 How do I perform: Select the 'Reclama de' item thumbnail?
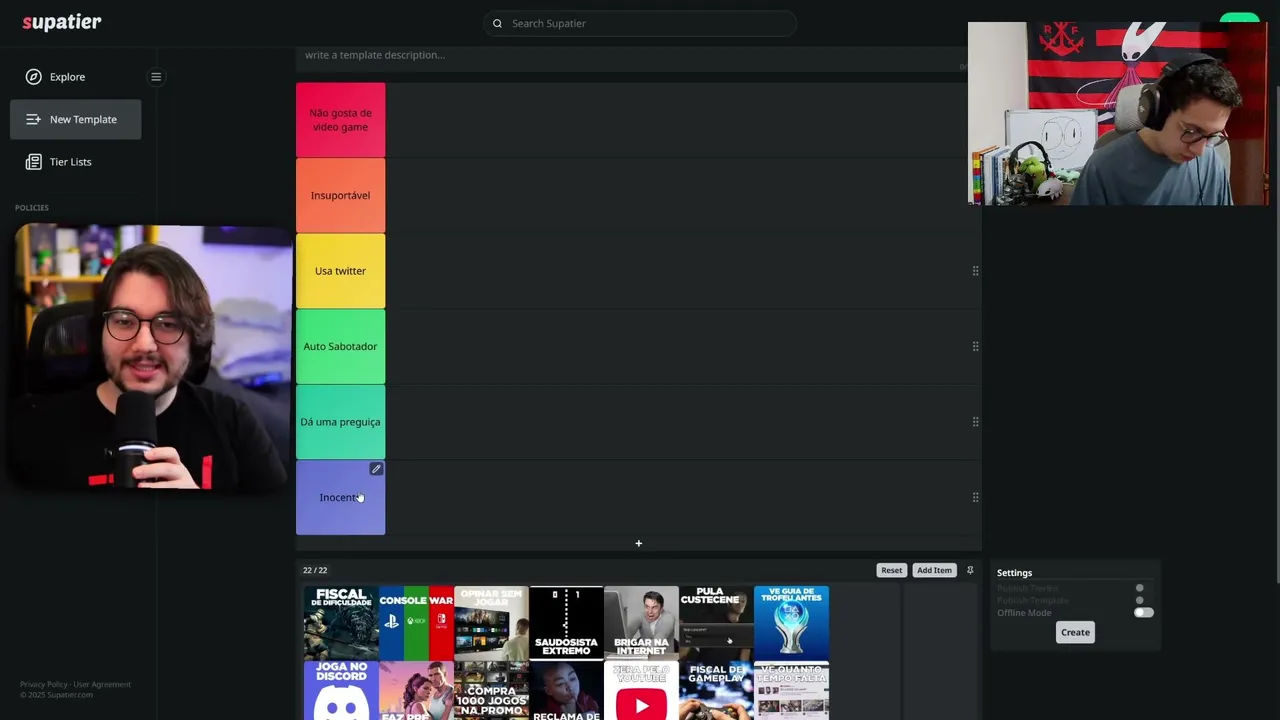tap(566, 690)
